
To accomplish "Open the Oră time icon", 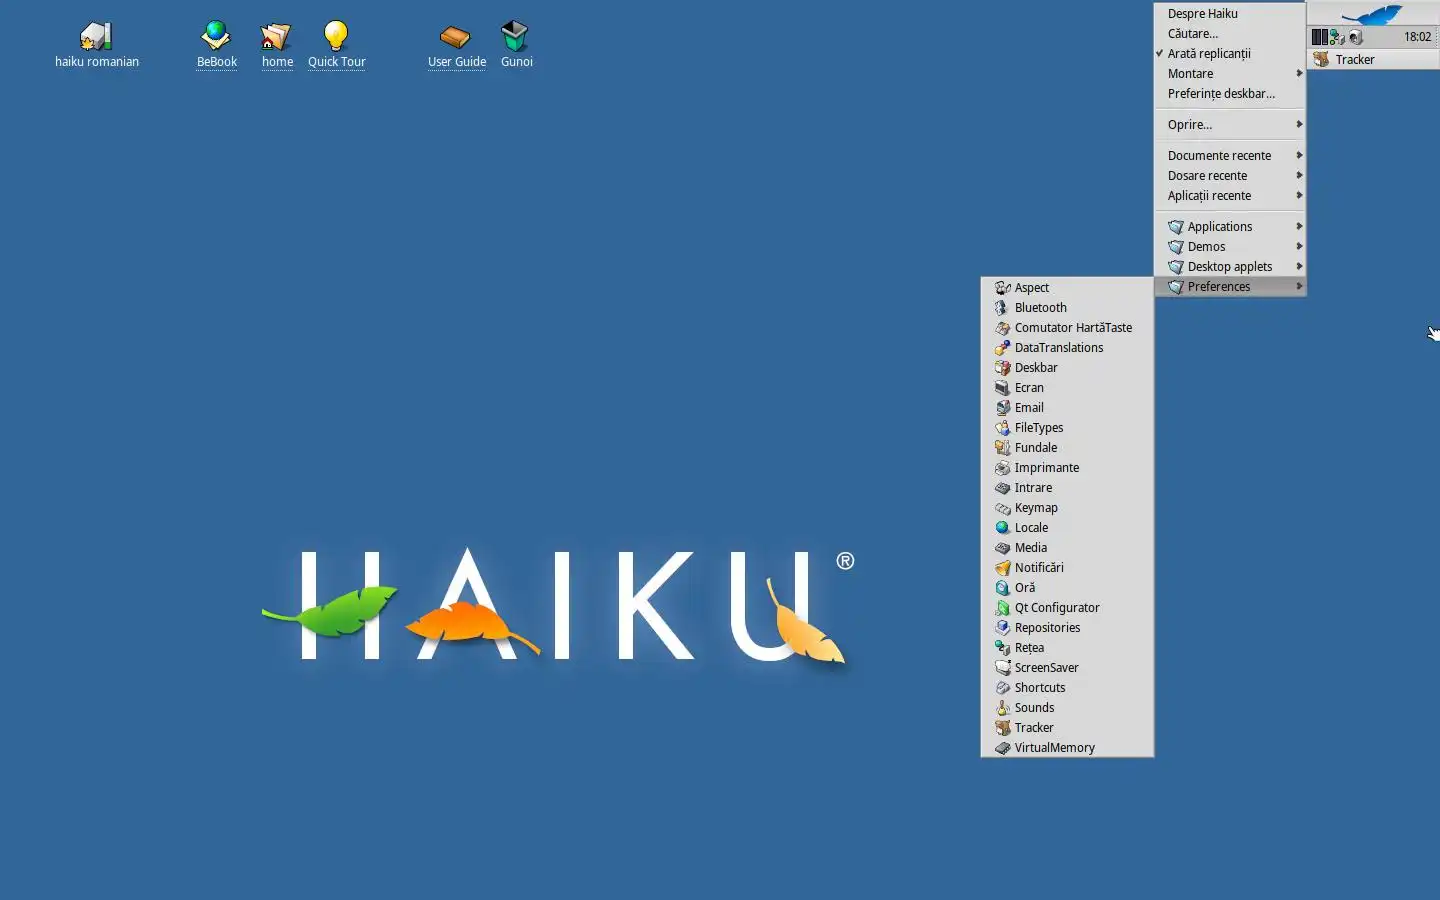I will 1002,588.
